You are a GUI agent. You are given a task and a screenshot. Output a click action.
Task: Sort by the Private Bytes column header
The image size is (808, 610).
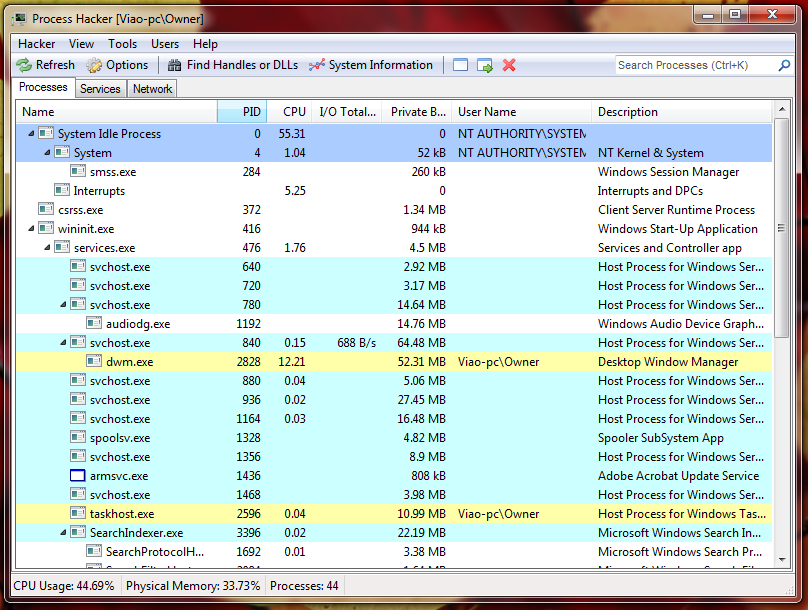tap(416, 112)
